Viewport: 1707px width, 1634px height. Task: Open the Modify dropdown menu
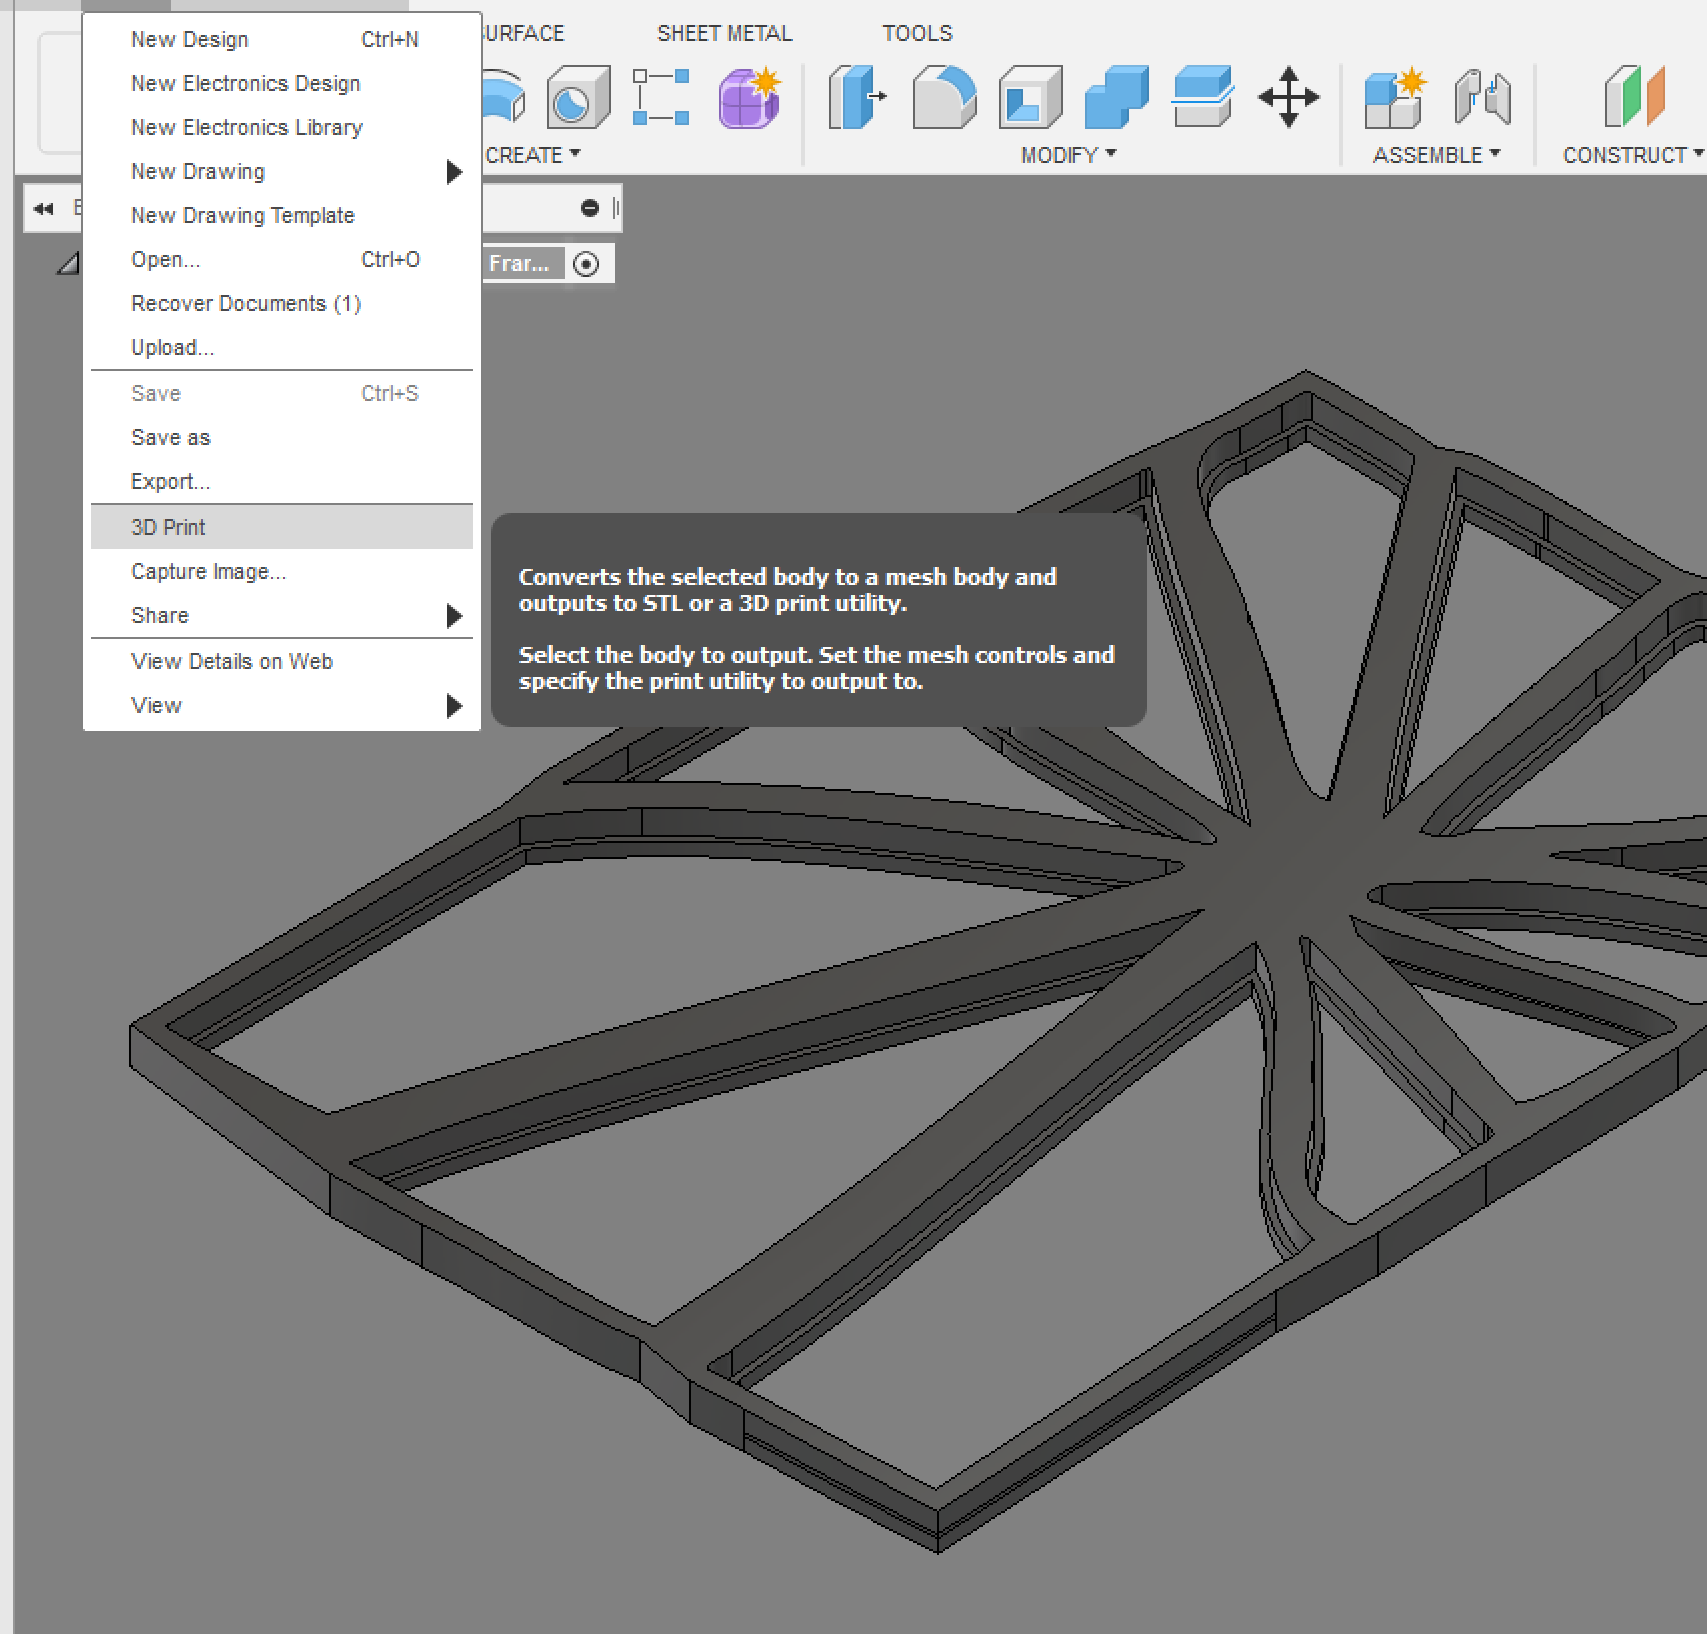coord(1068,154)
